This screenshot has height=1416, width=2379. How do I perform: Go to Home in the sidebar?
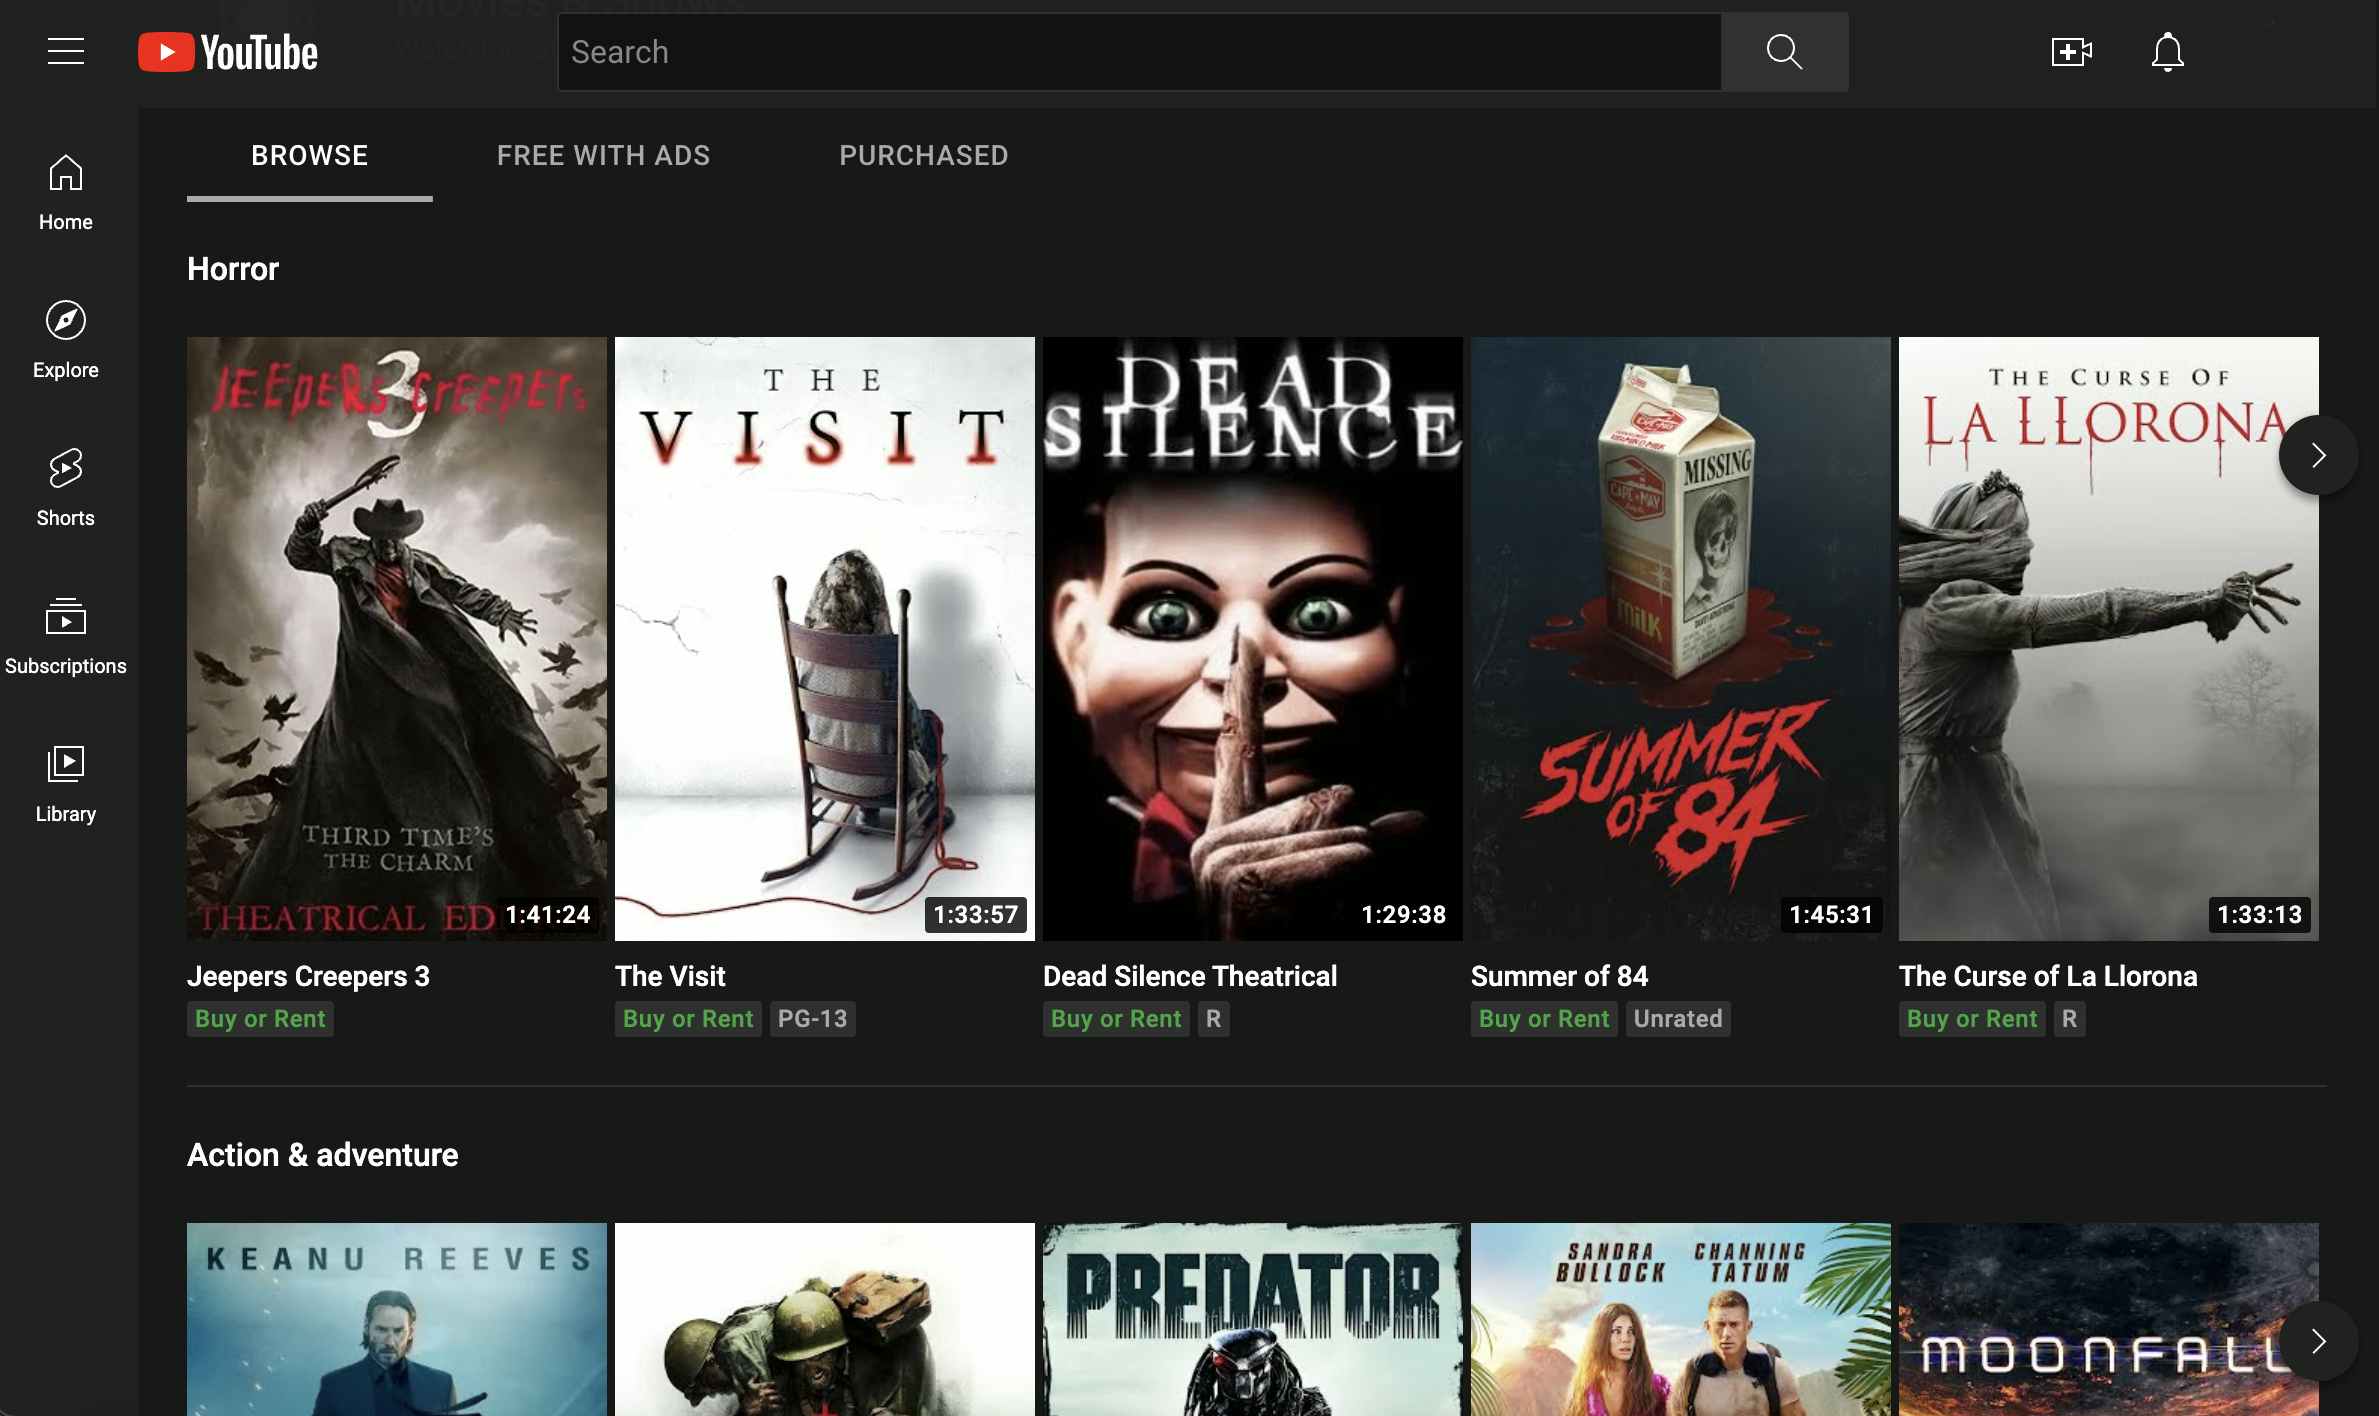pyautogui.click(x=66, y=193)
